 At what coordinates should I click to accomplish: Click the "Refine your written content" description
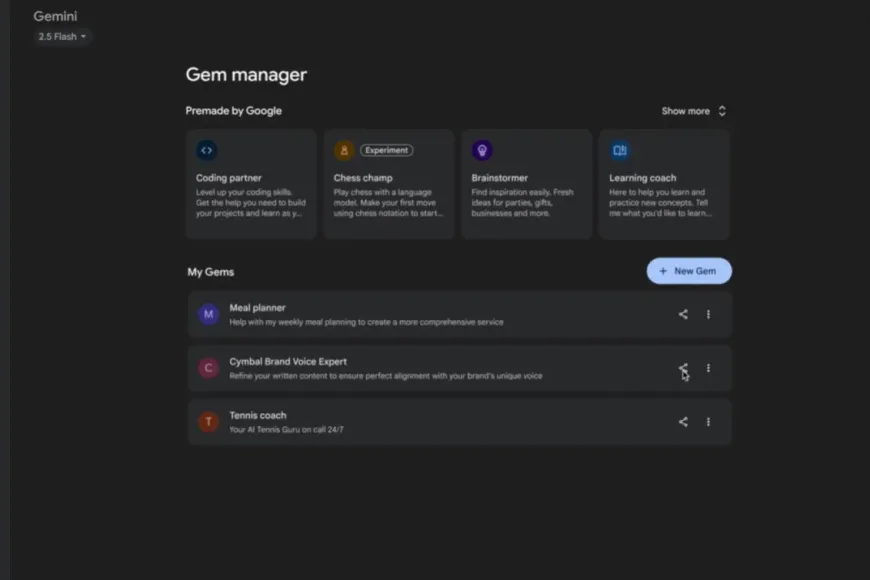pyautogui.click(x=386, y=376)
